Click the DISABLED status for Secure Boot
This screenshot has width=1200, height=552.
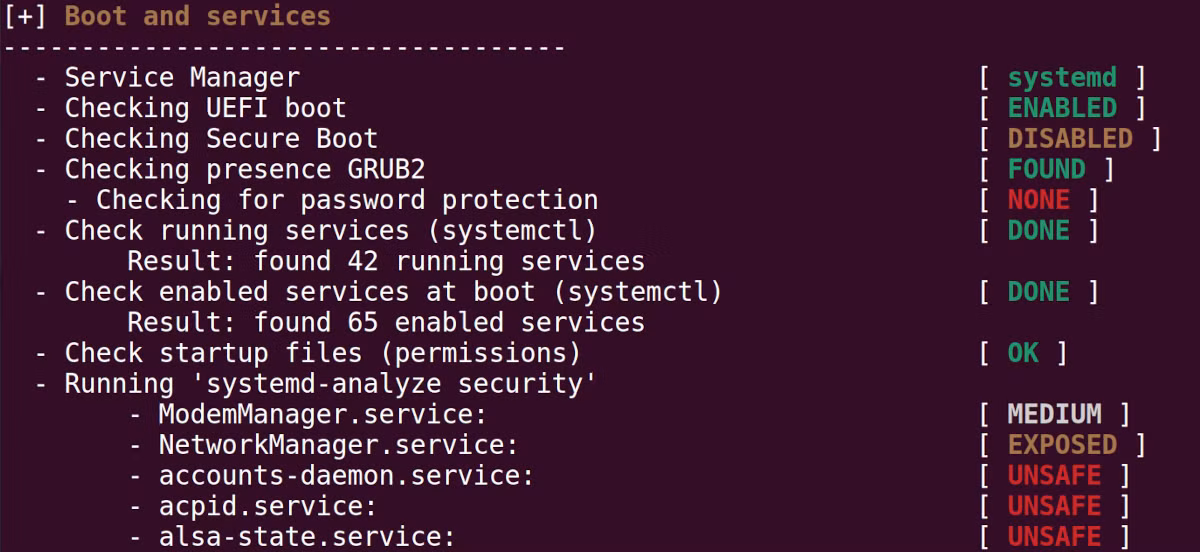click(x=1069, y=139)
